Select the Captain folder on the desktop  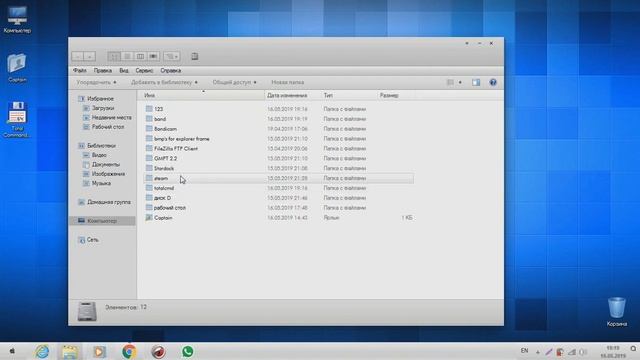(17, 68)
